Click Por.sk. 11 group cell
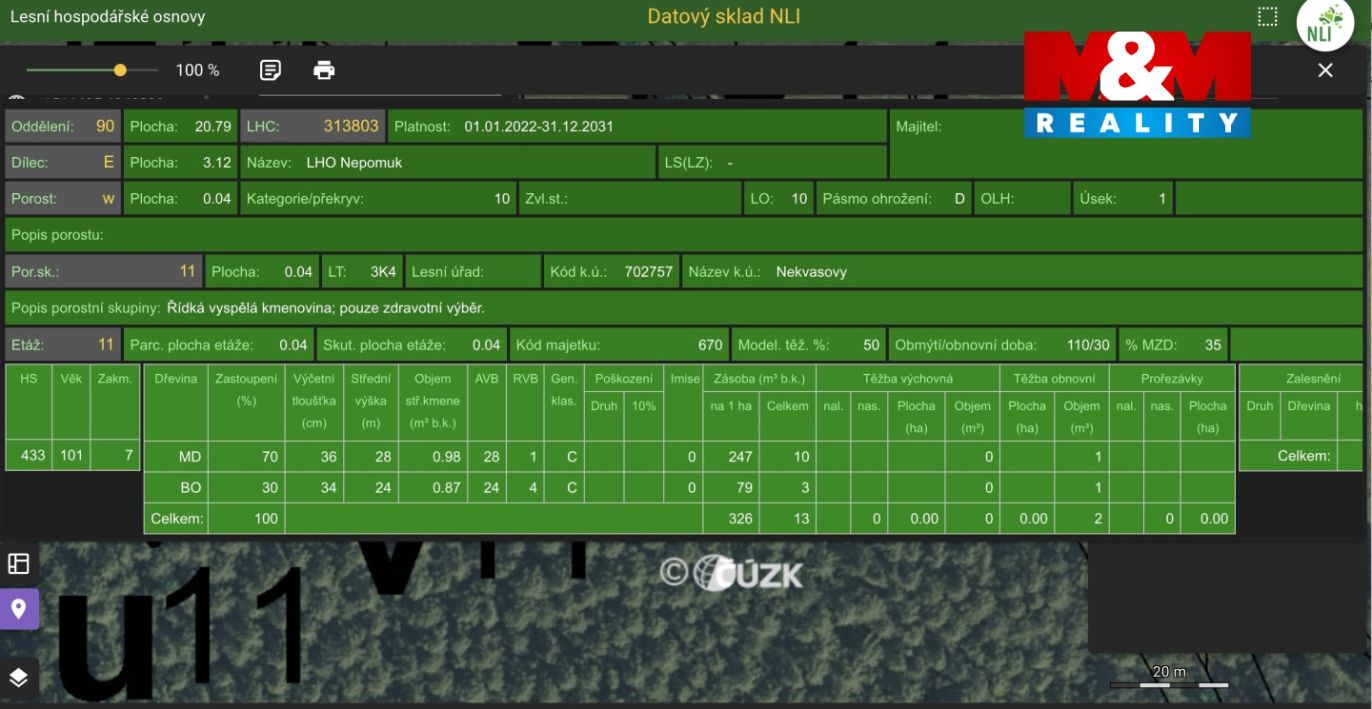The image size is (1372, 709). pyautogui.click(x=104, y=271)
